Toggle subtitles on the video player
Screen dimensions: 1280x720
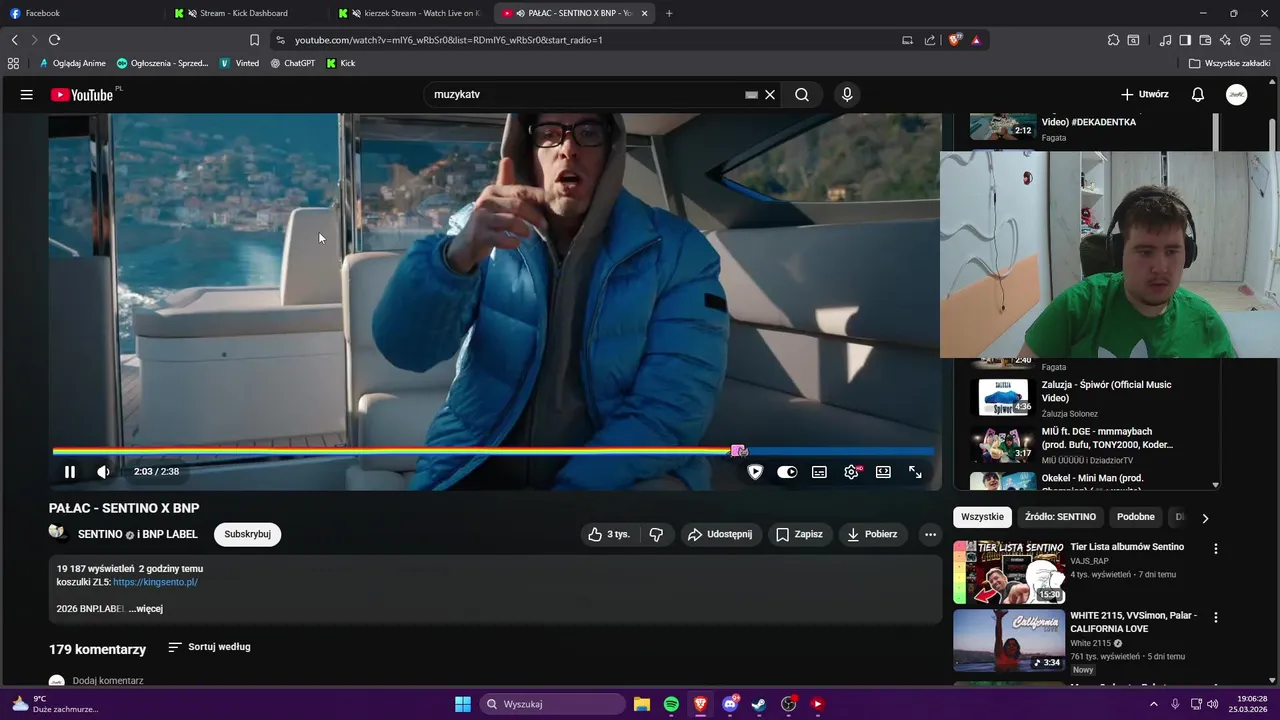point(819,472)
